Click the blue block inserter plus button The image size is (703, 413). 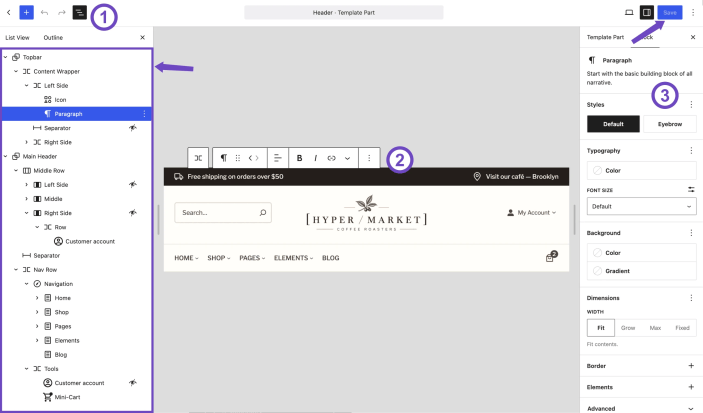click(x=26, y=13)
